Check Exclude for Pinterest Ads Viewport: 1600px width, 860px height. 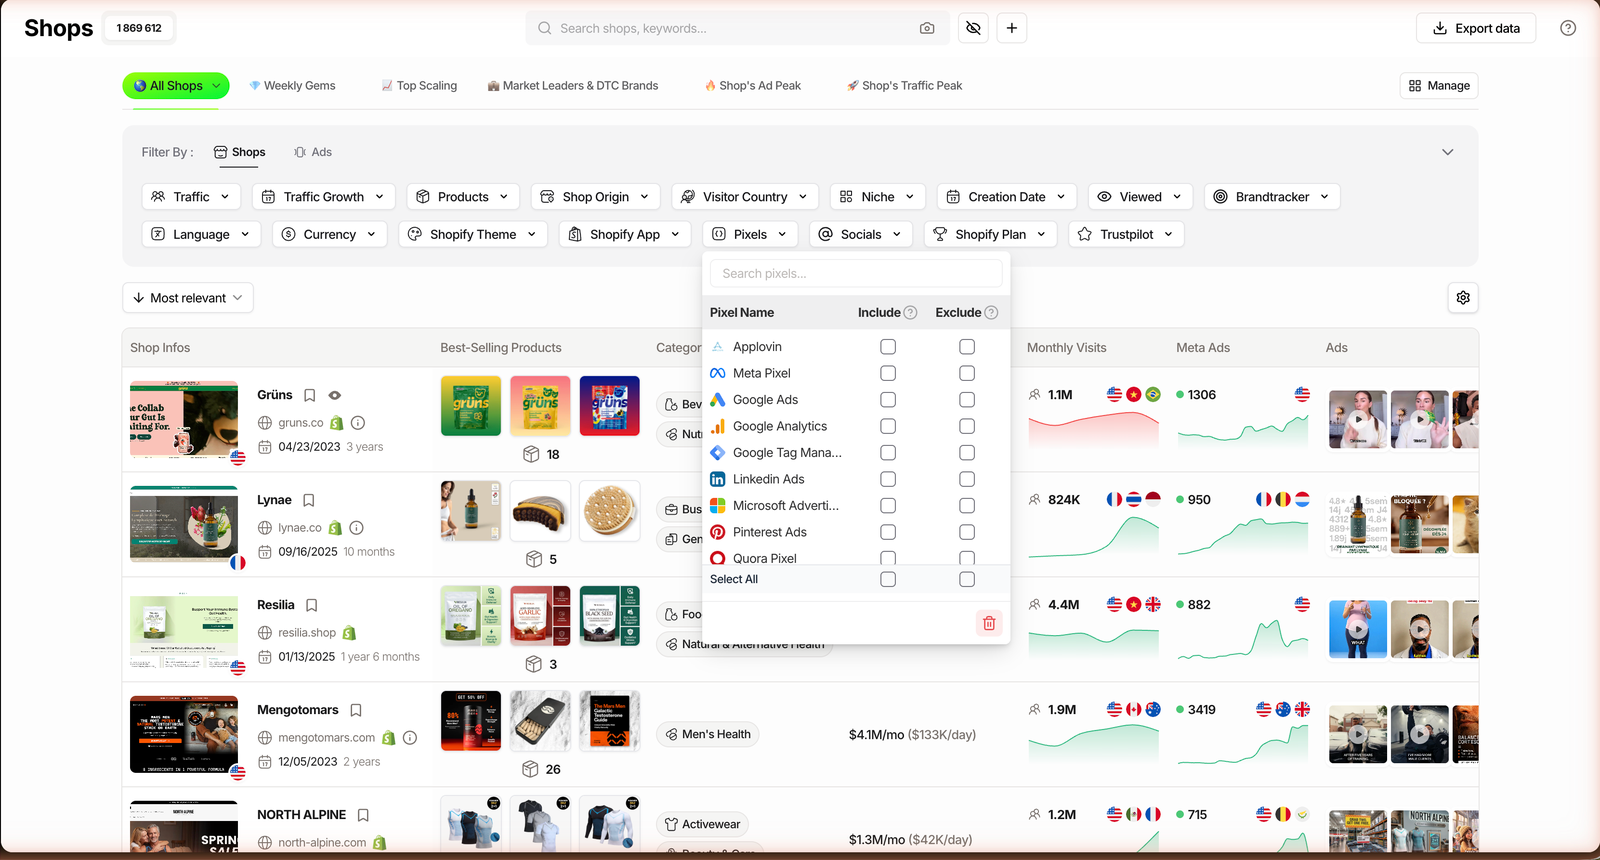pyautogui.click(x=967, y=532)
